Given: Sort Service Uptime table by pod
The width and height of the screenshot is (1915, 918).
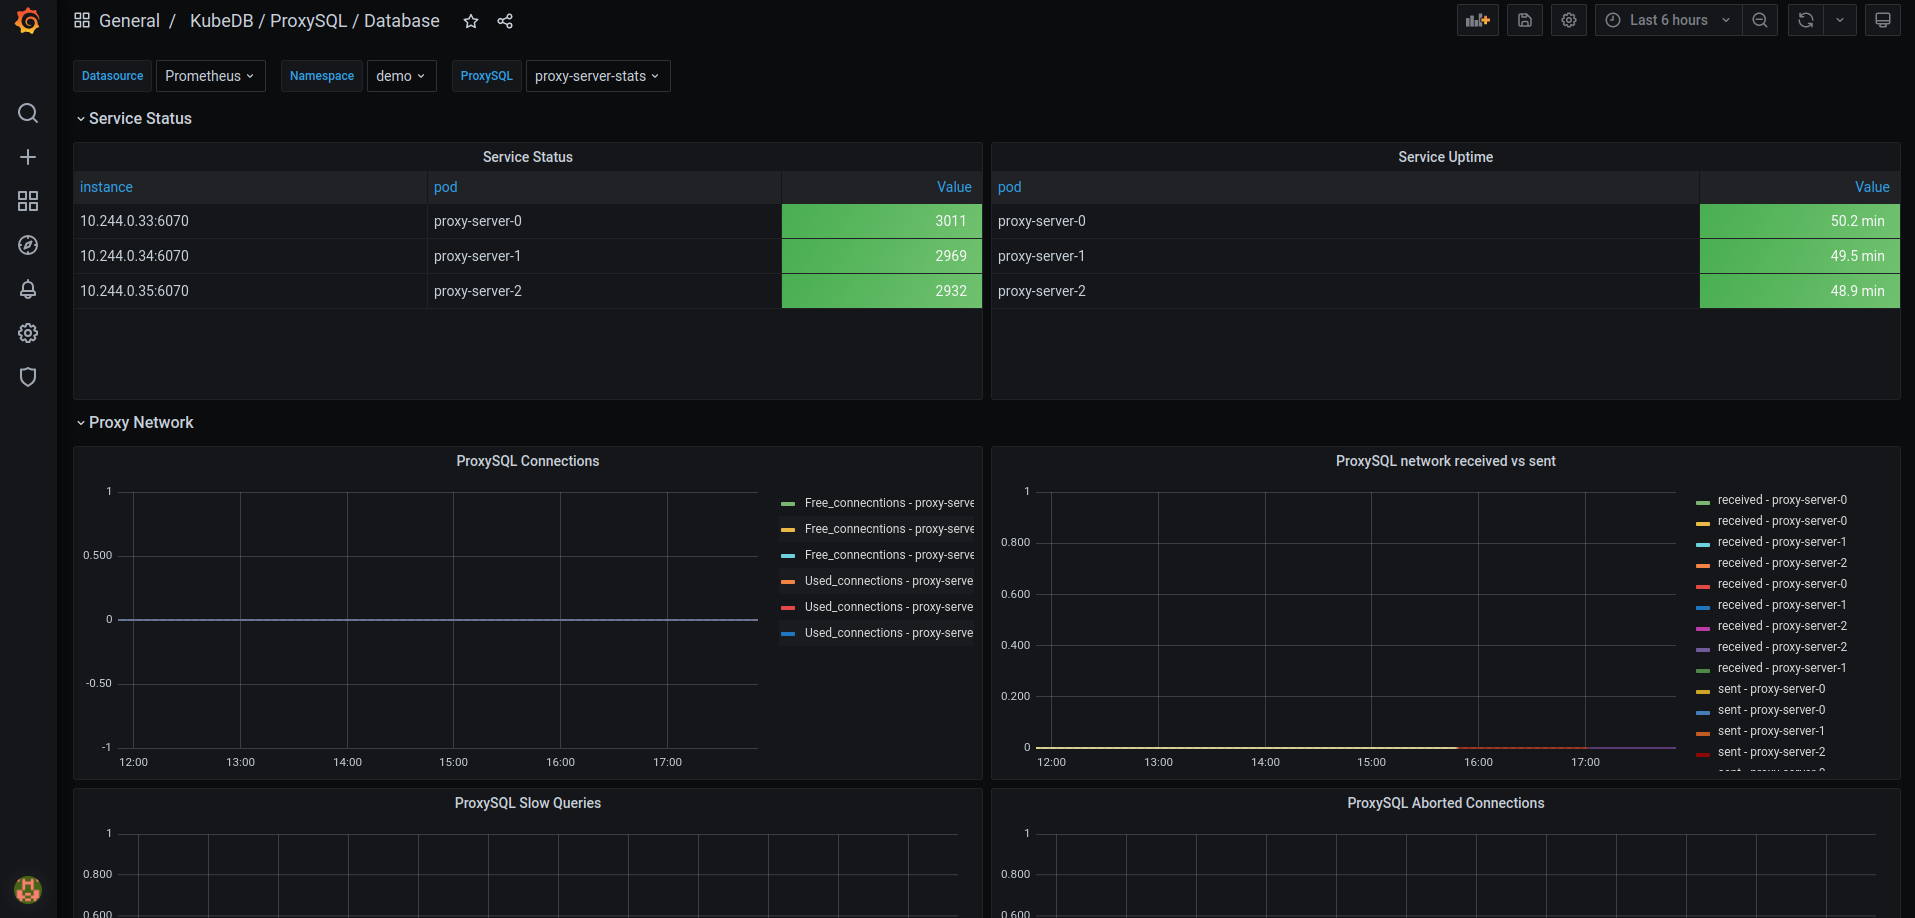Looking at the screenshot, I should pos(1009,187).
